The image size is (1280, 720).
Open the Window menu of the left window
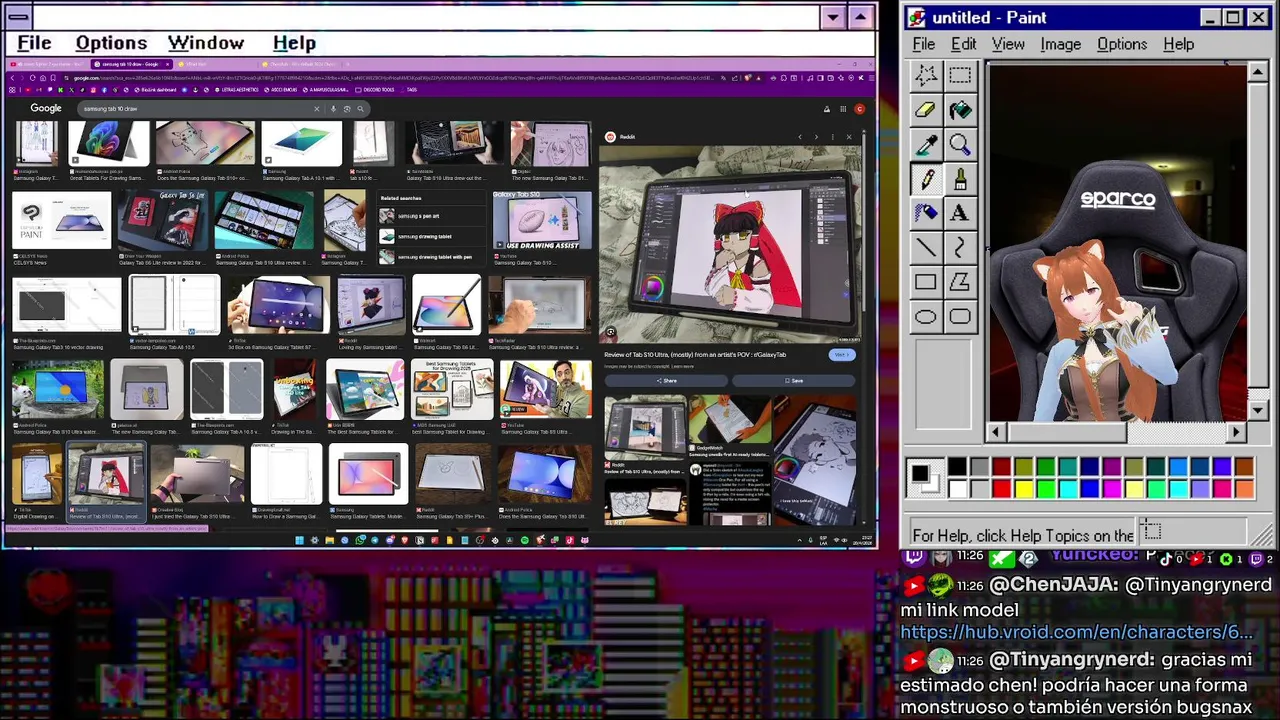206,43
